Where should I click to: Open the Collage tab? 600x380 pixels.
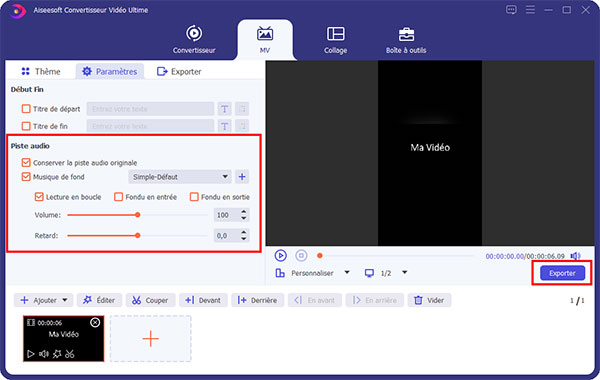(335, 39)
